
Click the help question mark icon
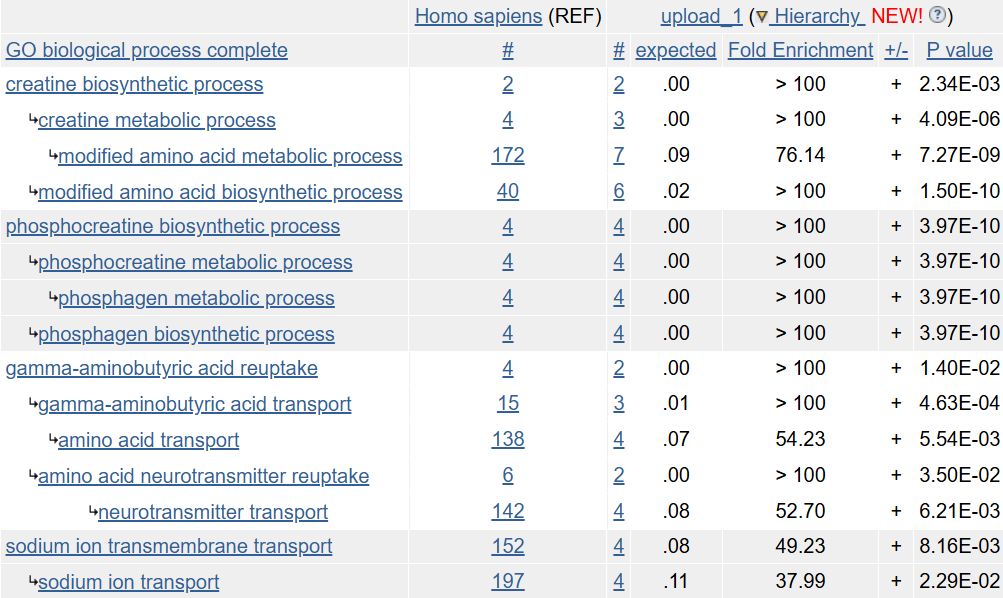[x=937, y=15]
